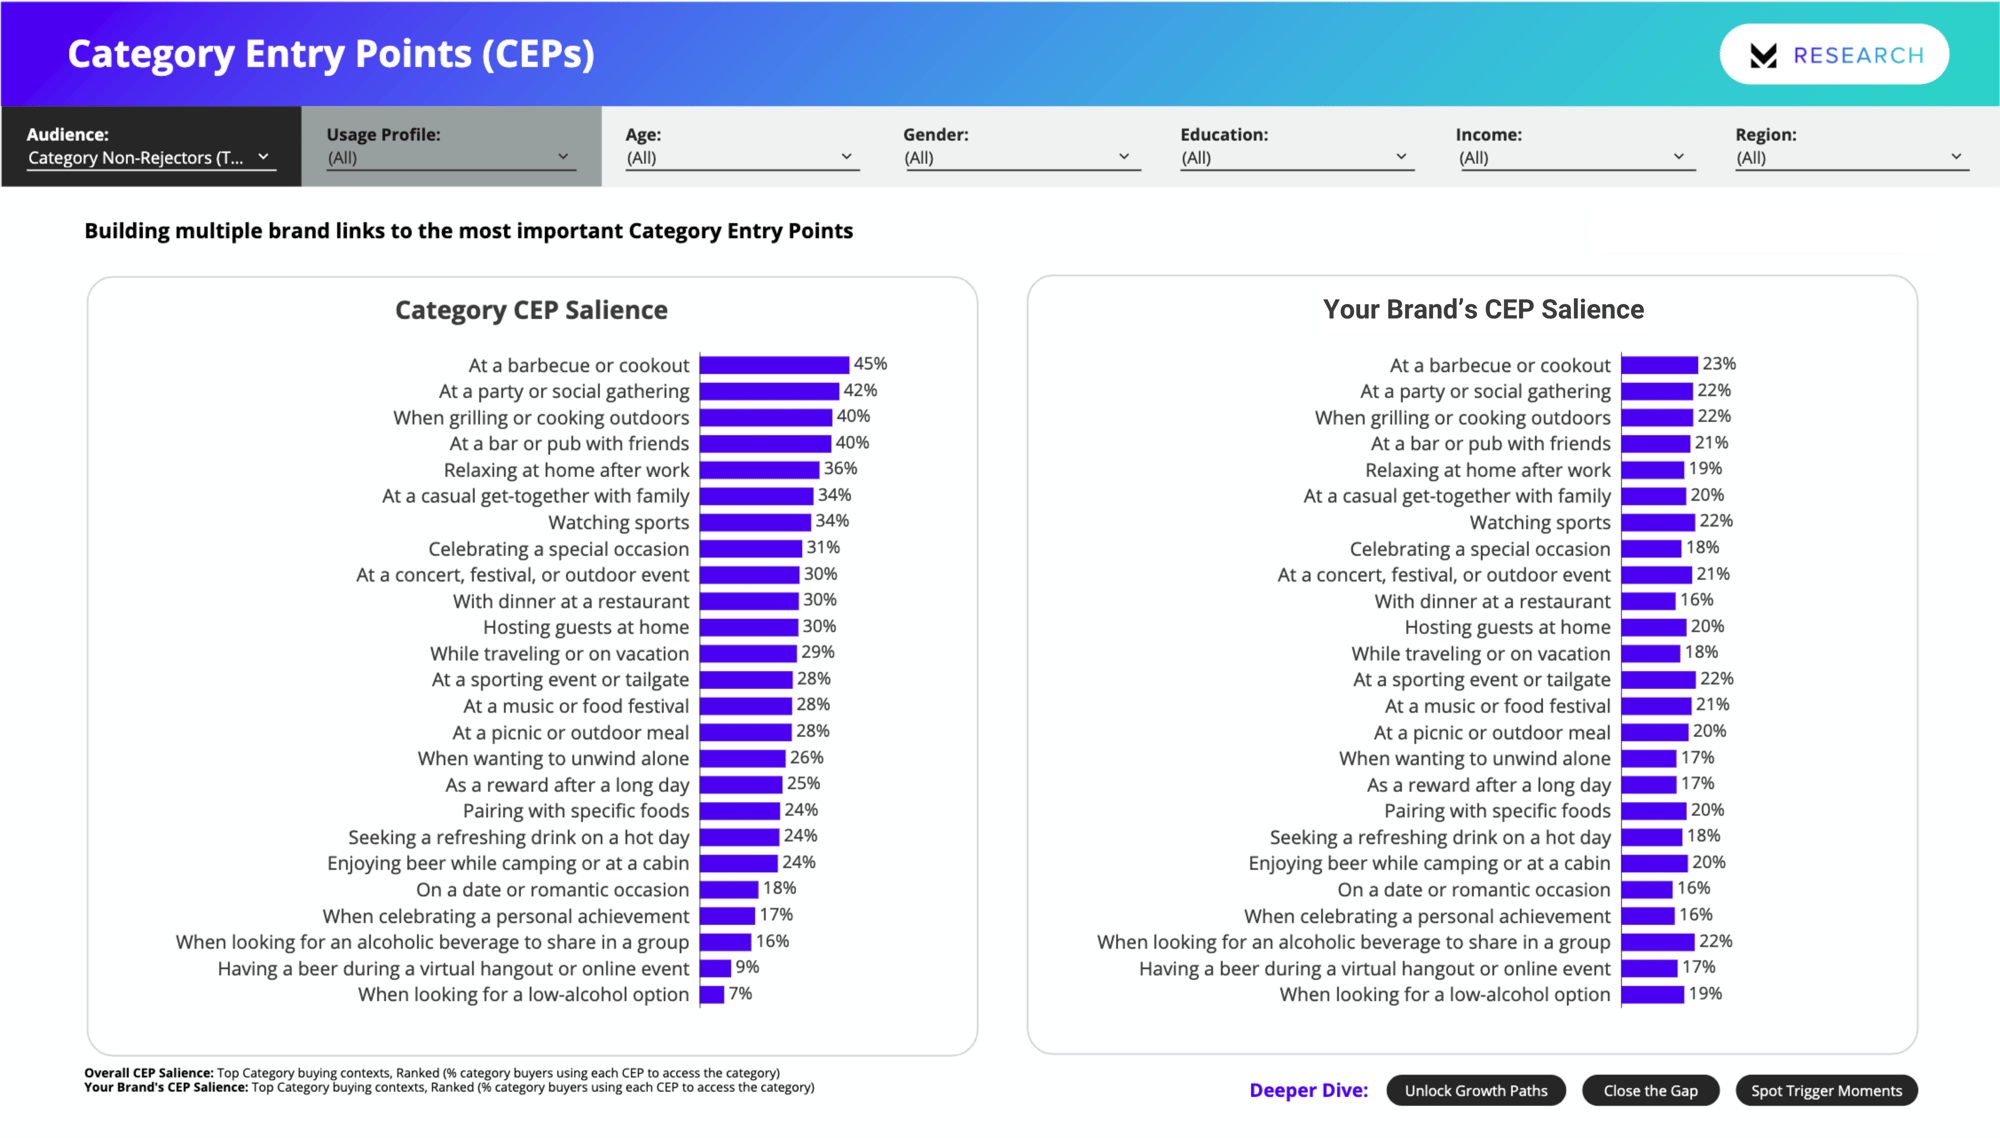This screenshot has width=2000, height=1138.
Task: Click the Category CEP Salience chart title
Action: point(531,310)
